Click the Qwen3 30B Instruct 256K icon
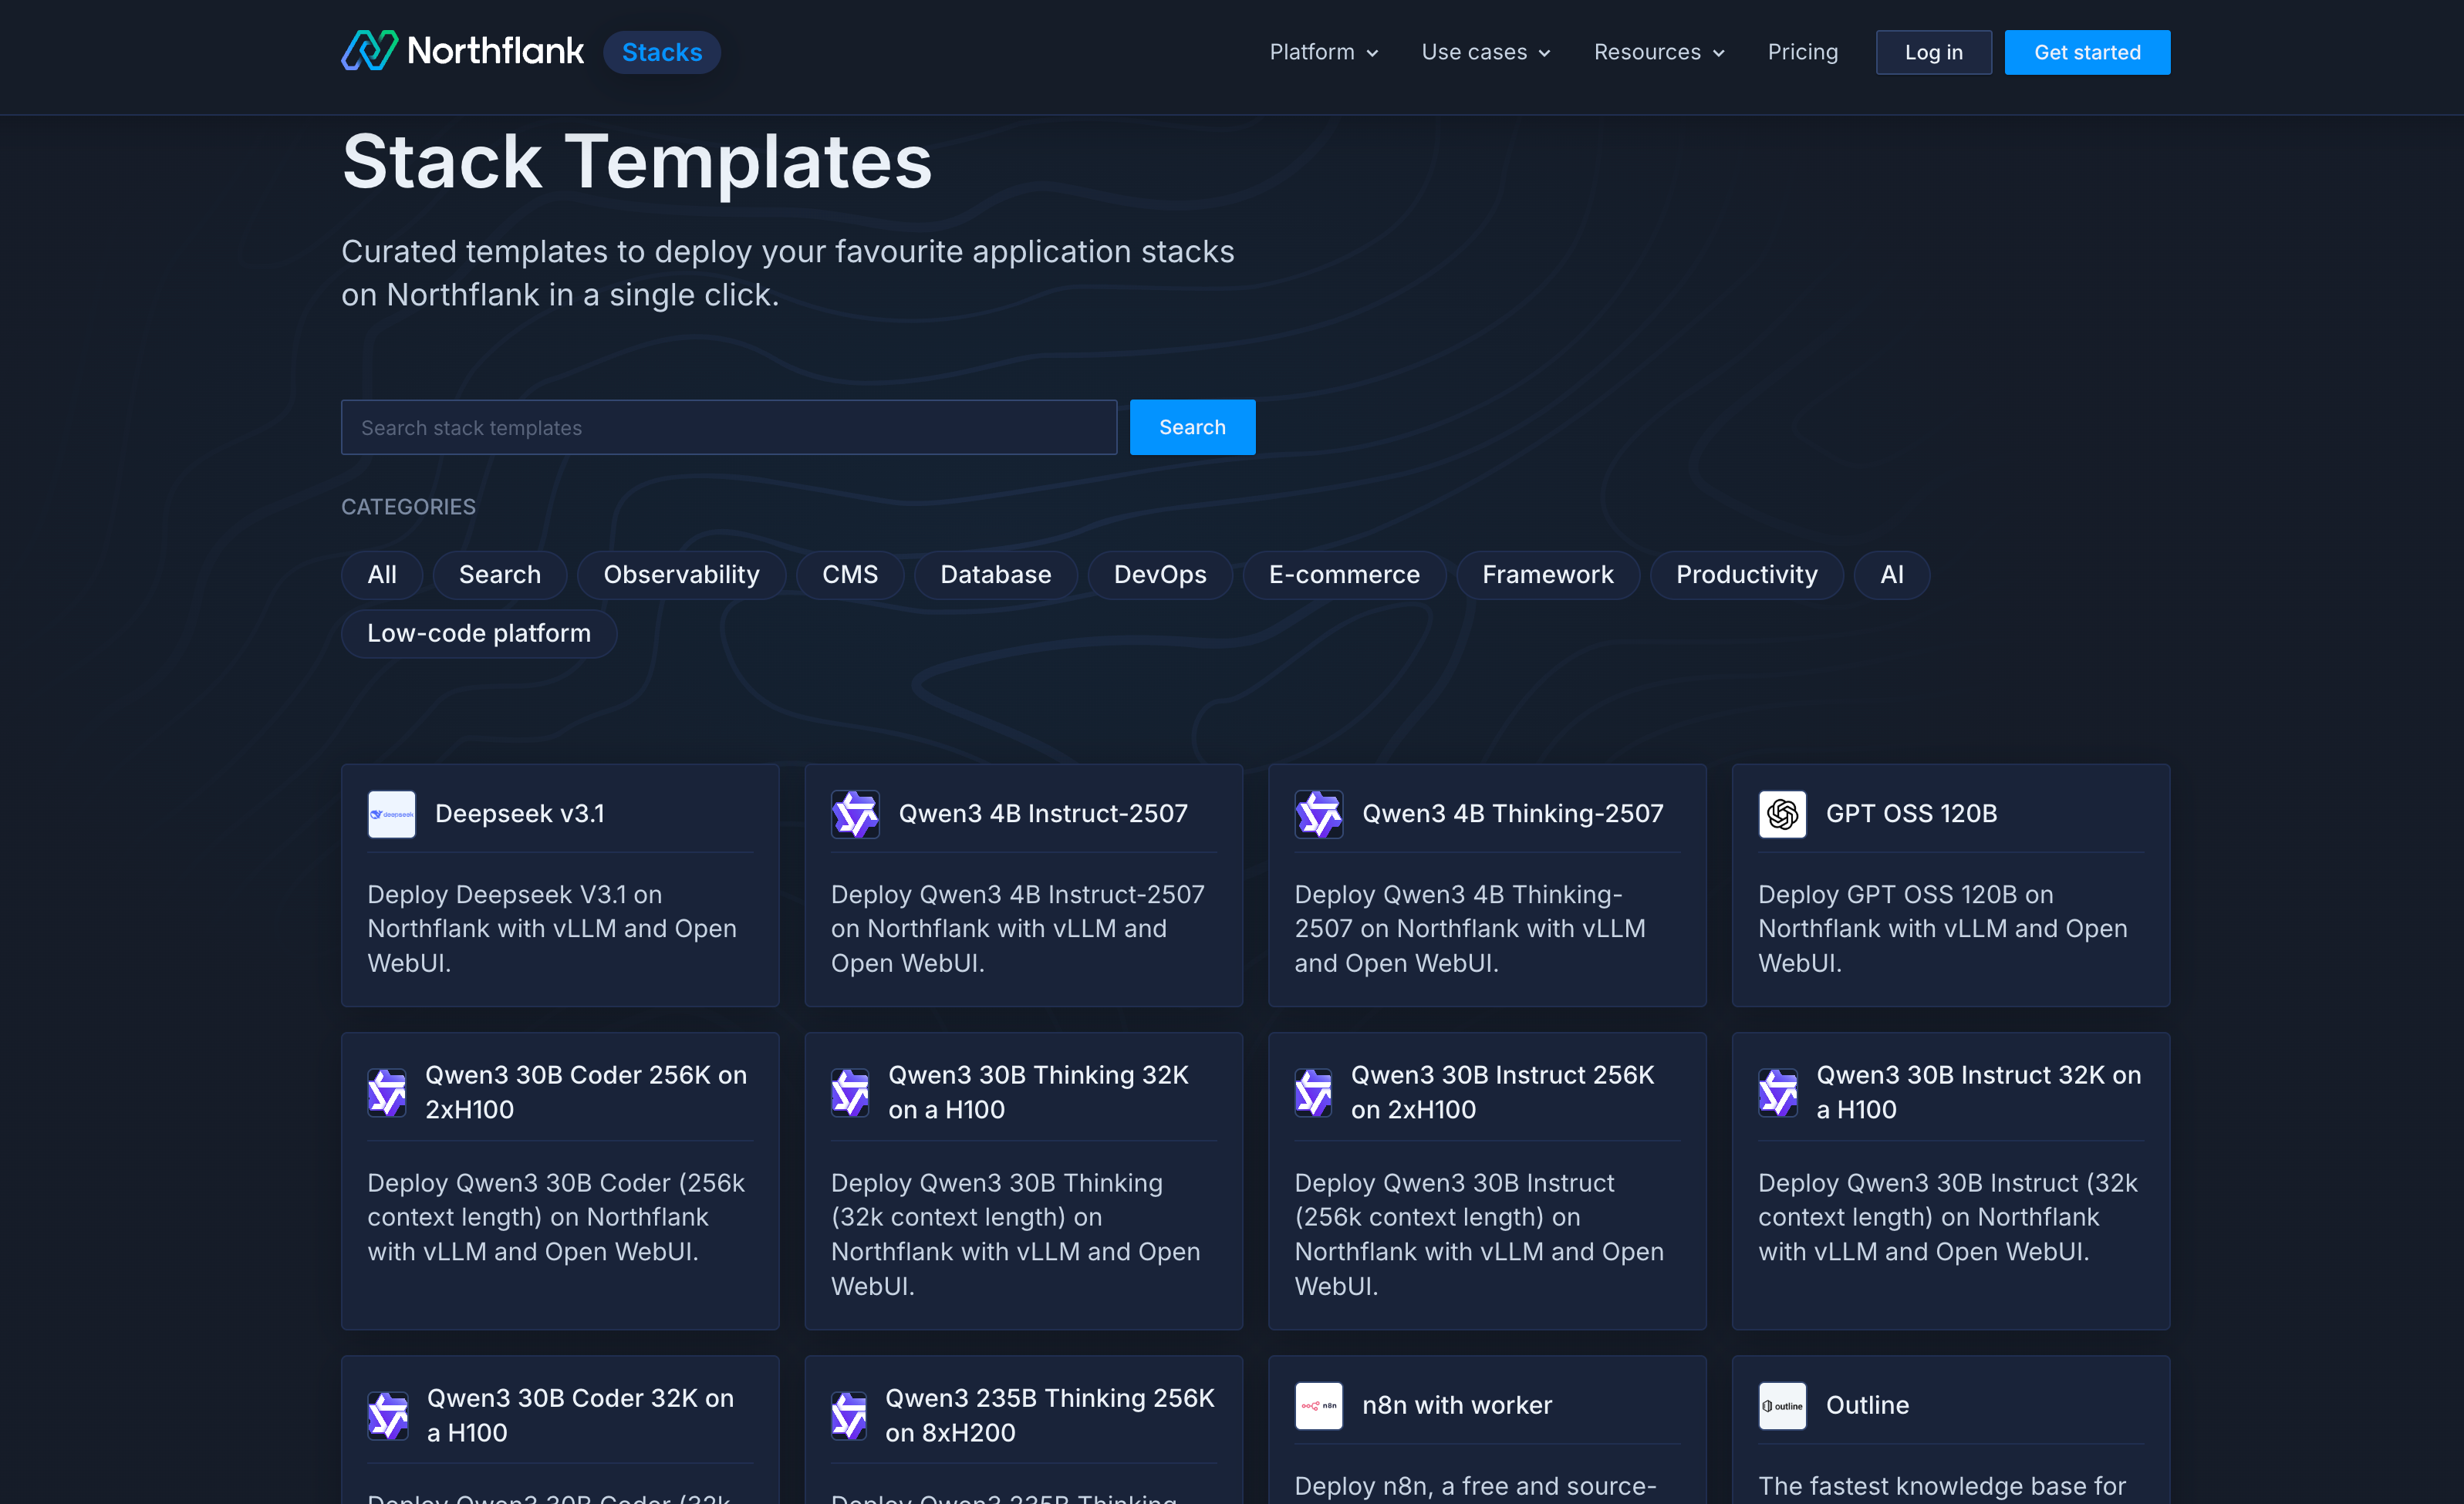The height and width of the screenshot is (1504, 2464). click(1314, 1092)
